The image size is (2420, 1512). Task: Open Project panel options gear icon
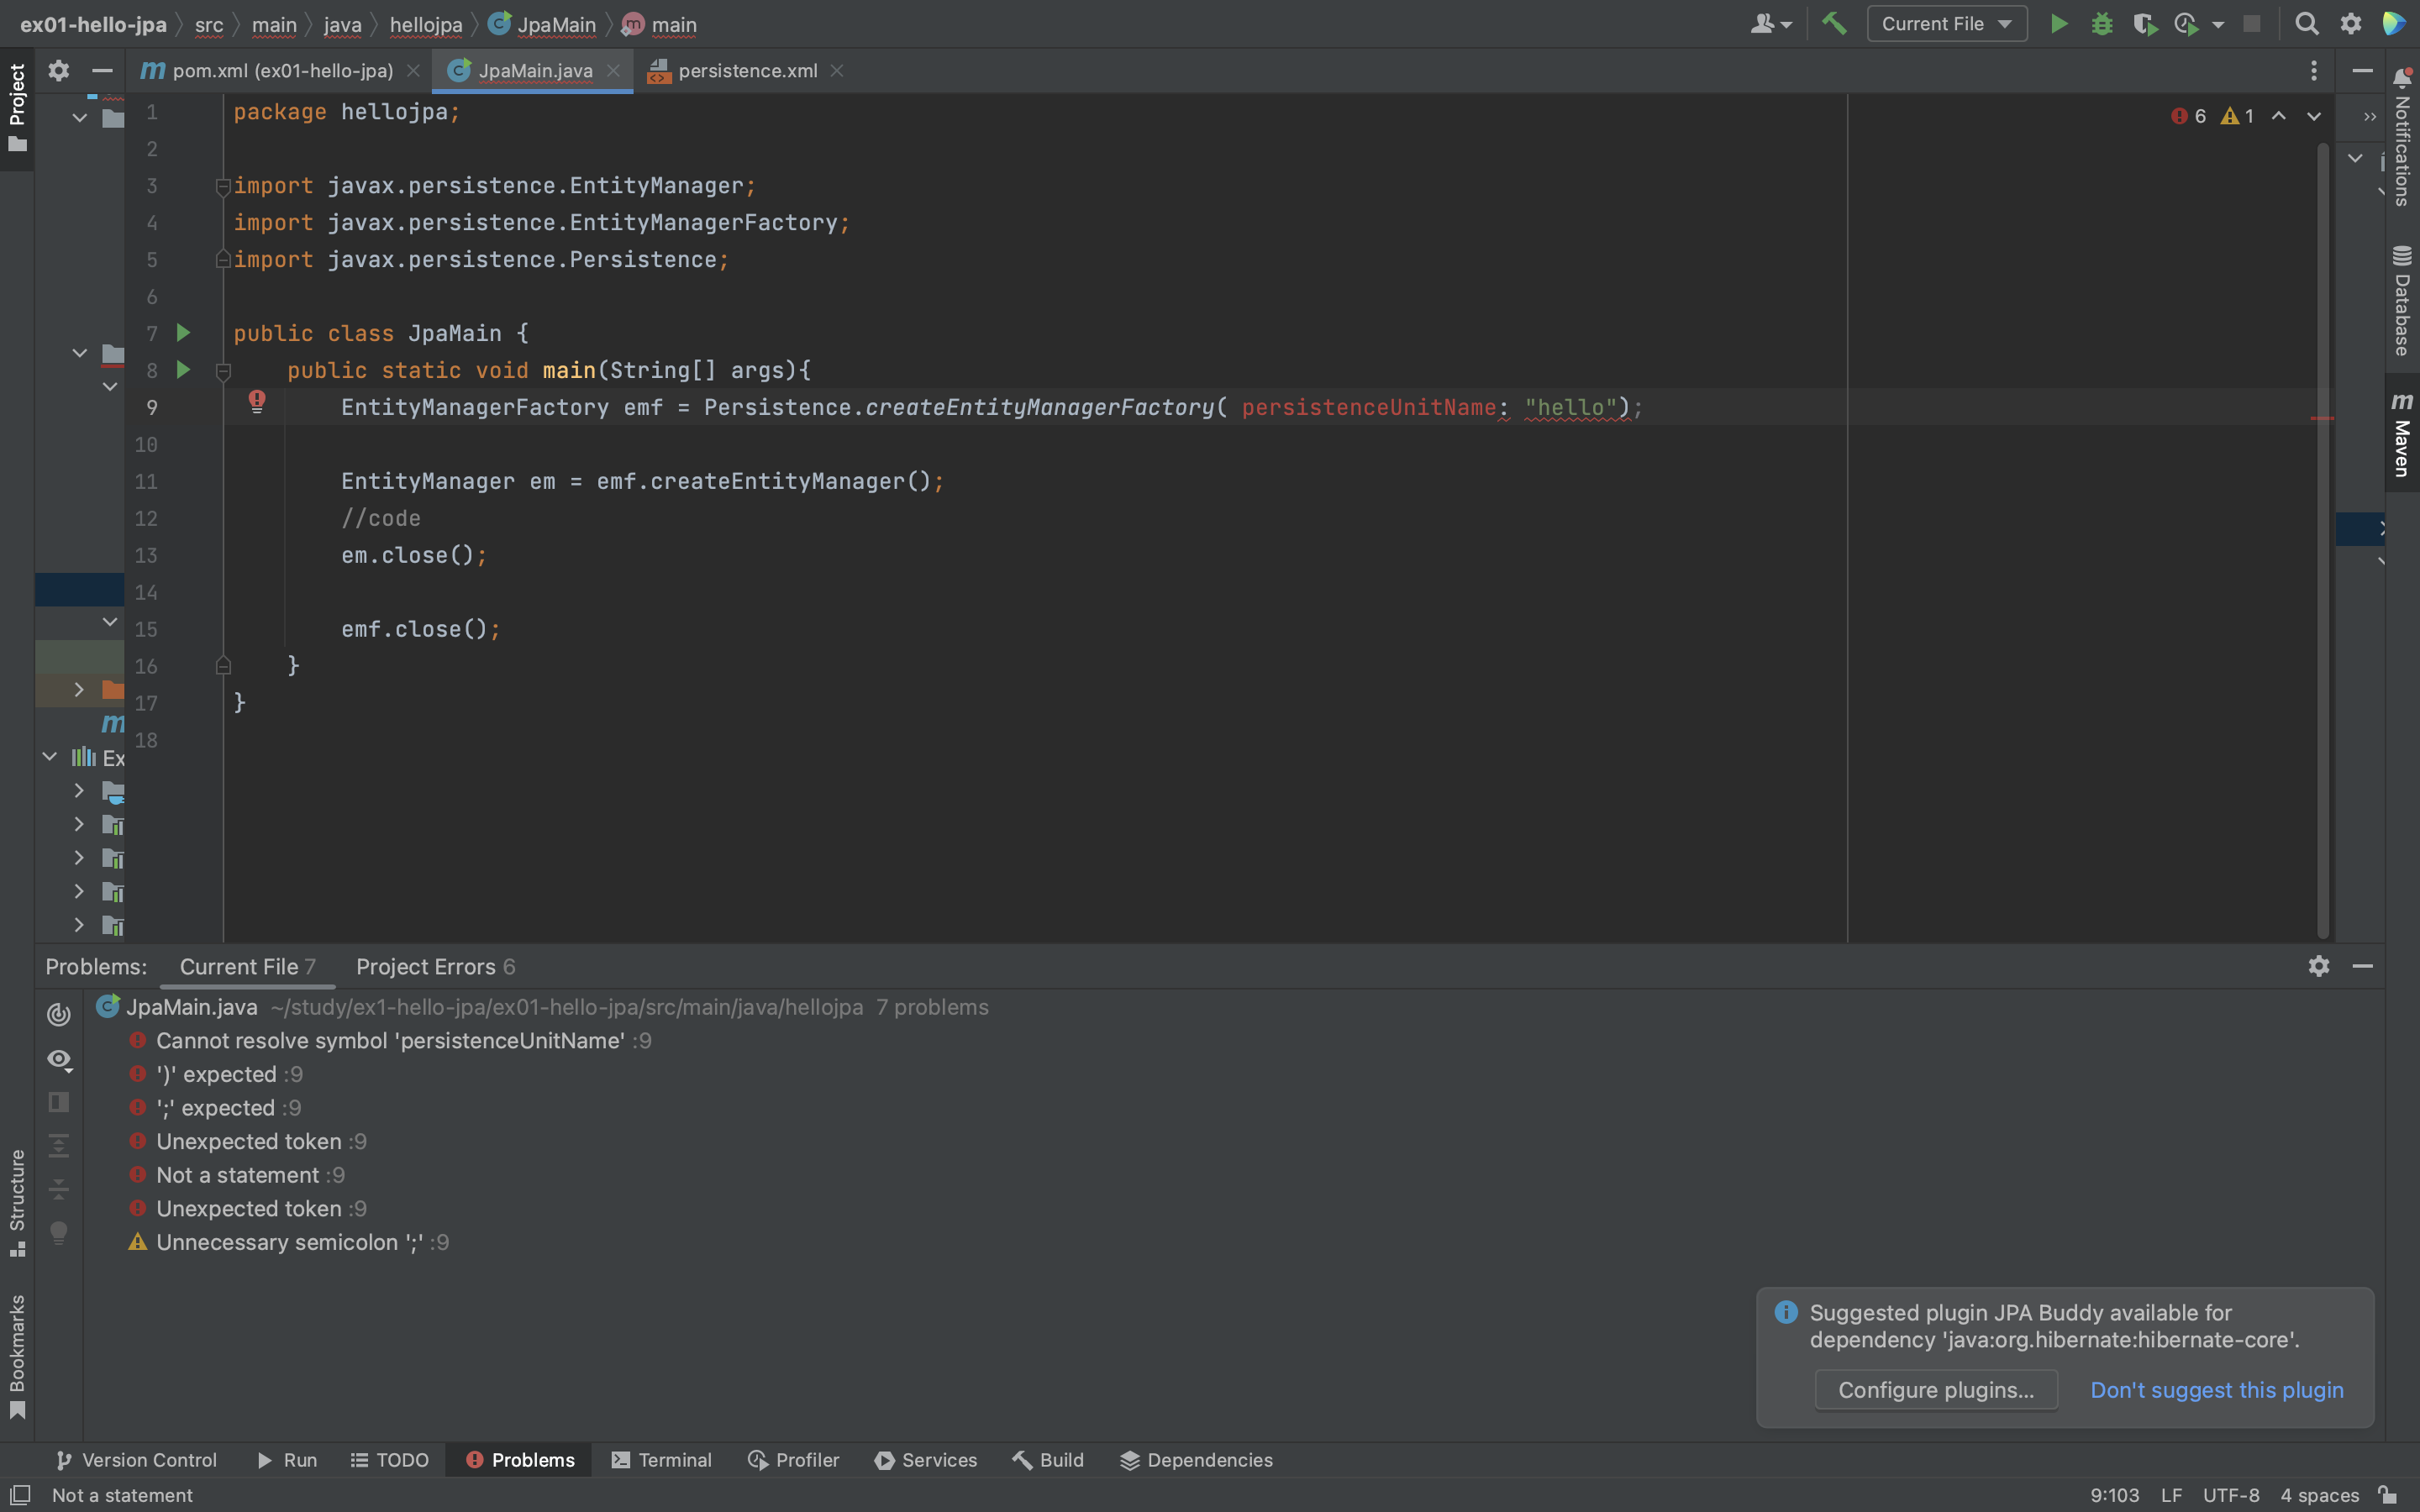click(x=58, y=70)
